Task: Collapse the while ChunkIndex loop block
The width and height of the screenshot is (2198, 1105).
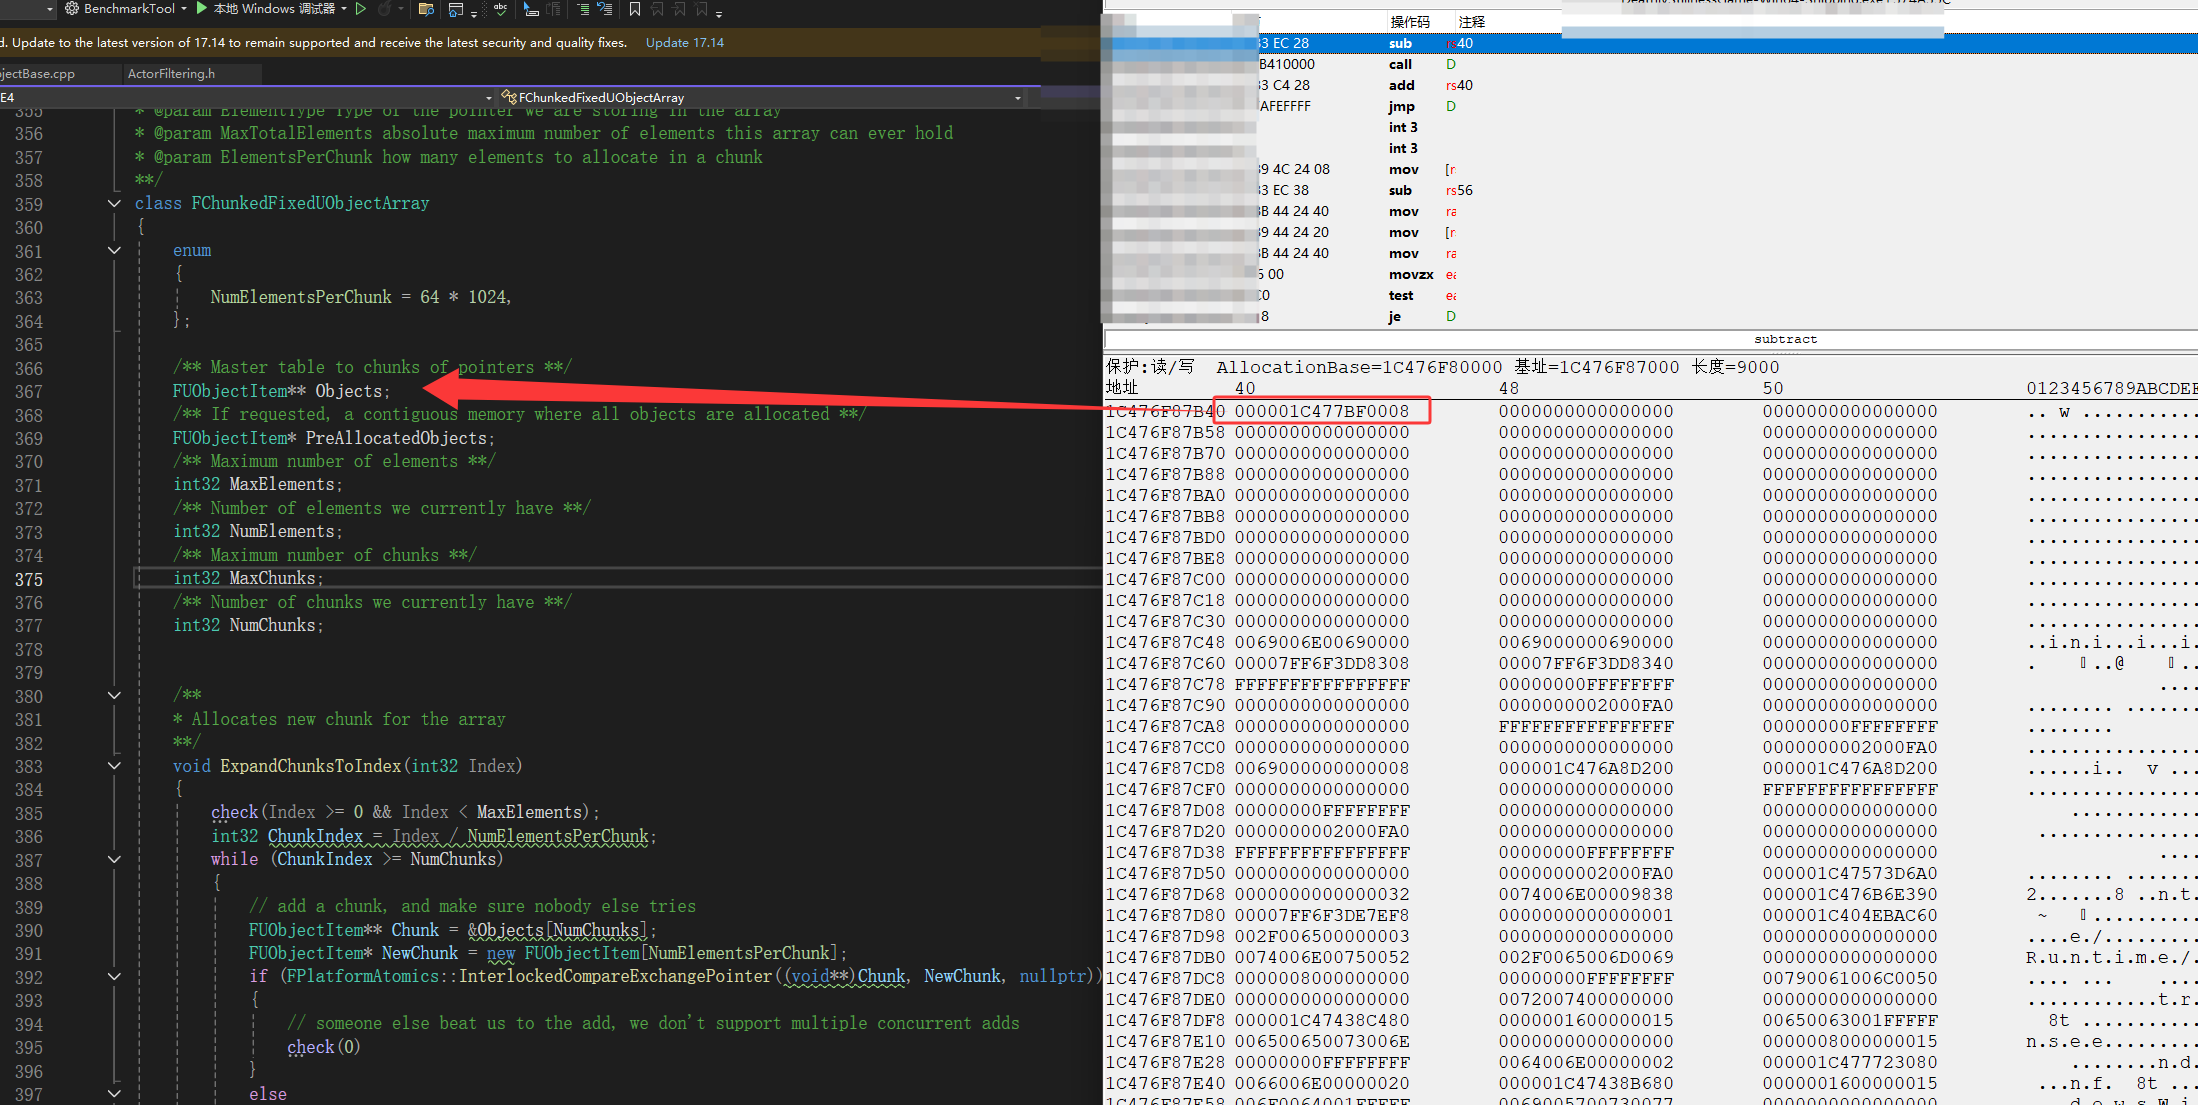Action: [114, 859]
